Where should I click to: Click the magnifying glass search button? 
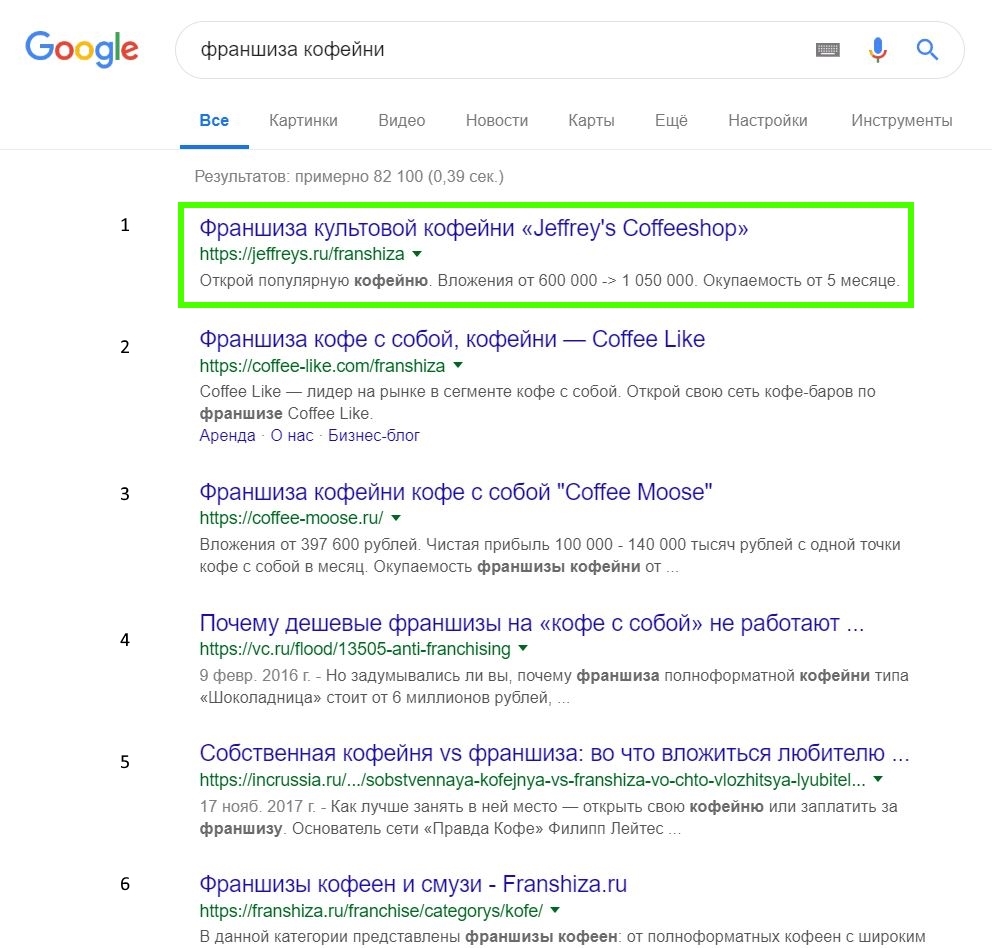click(927, 49)
